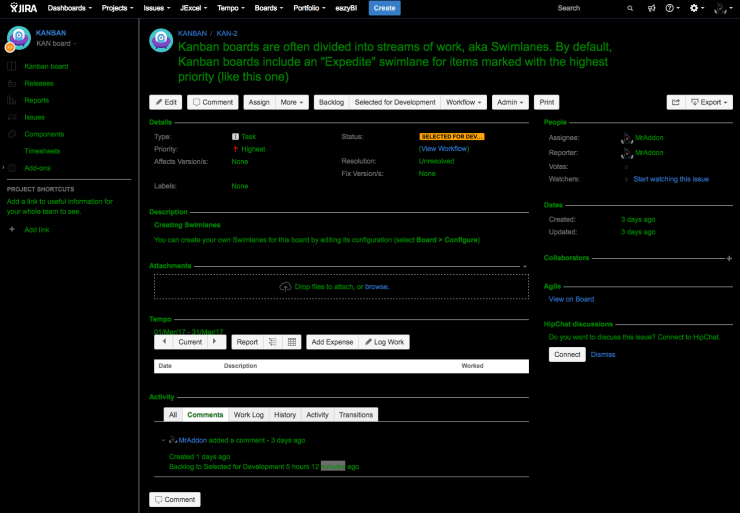Viewport: 740px width, 513px height.
Task: Click the Log Work button
Action: tap(384, 342)
